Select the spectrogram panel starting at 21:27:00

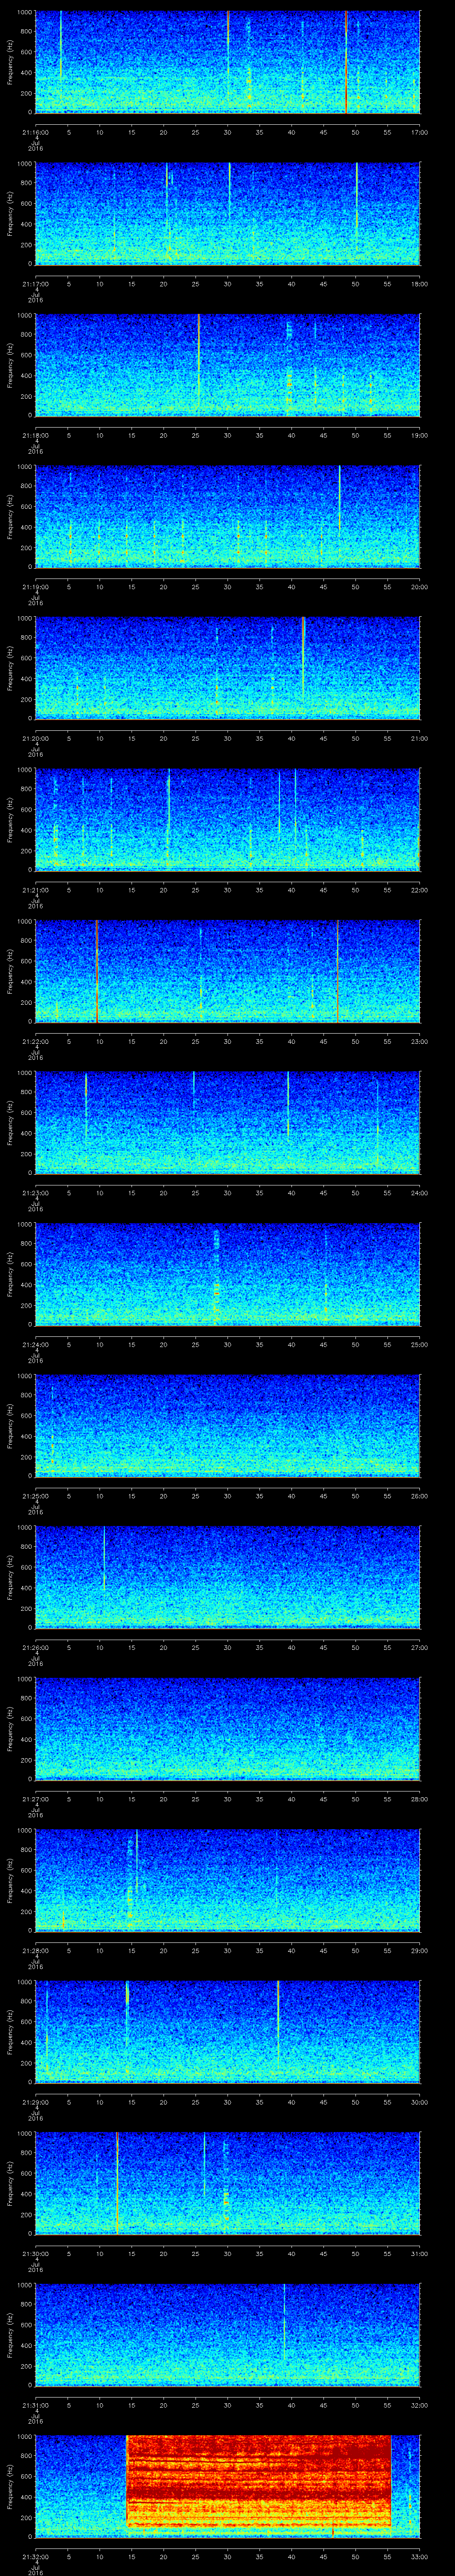(x=227, y=1728)
